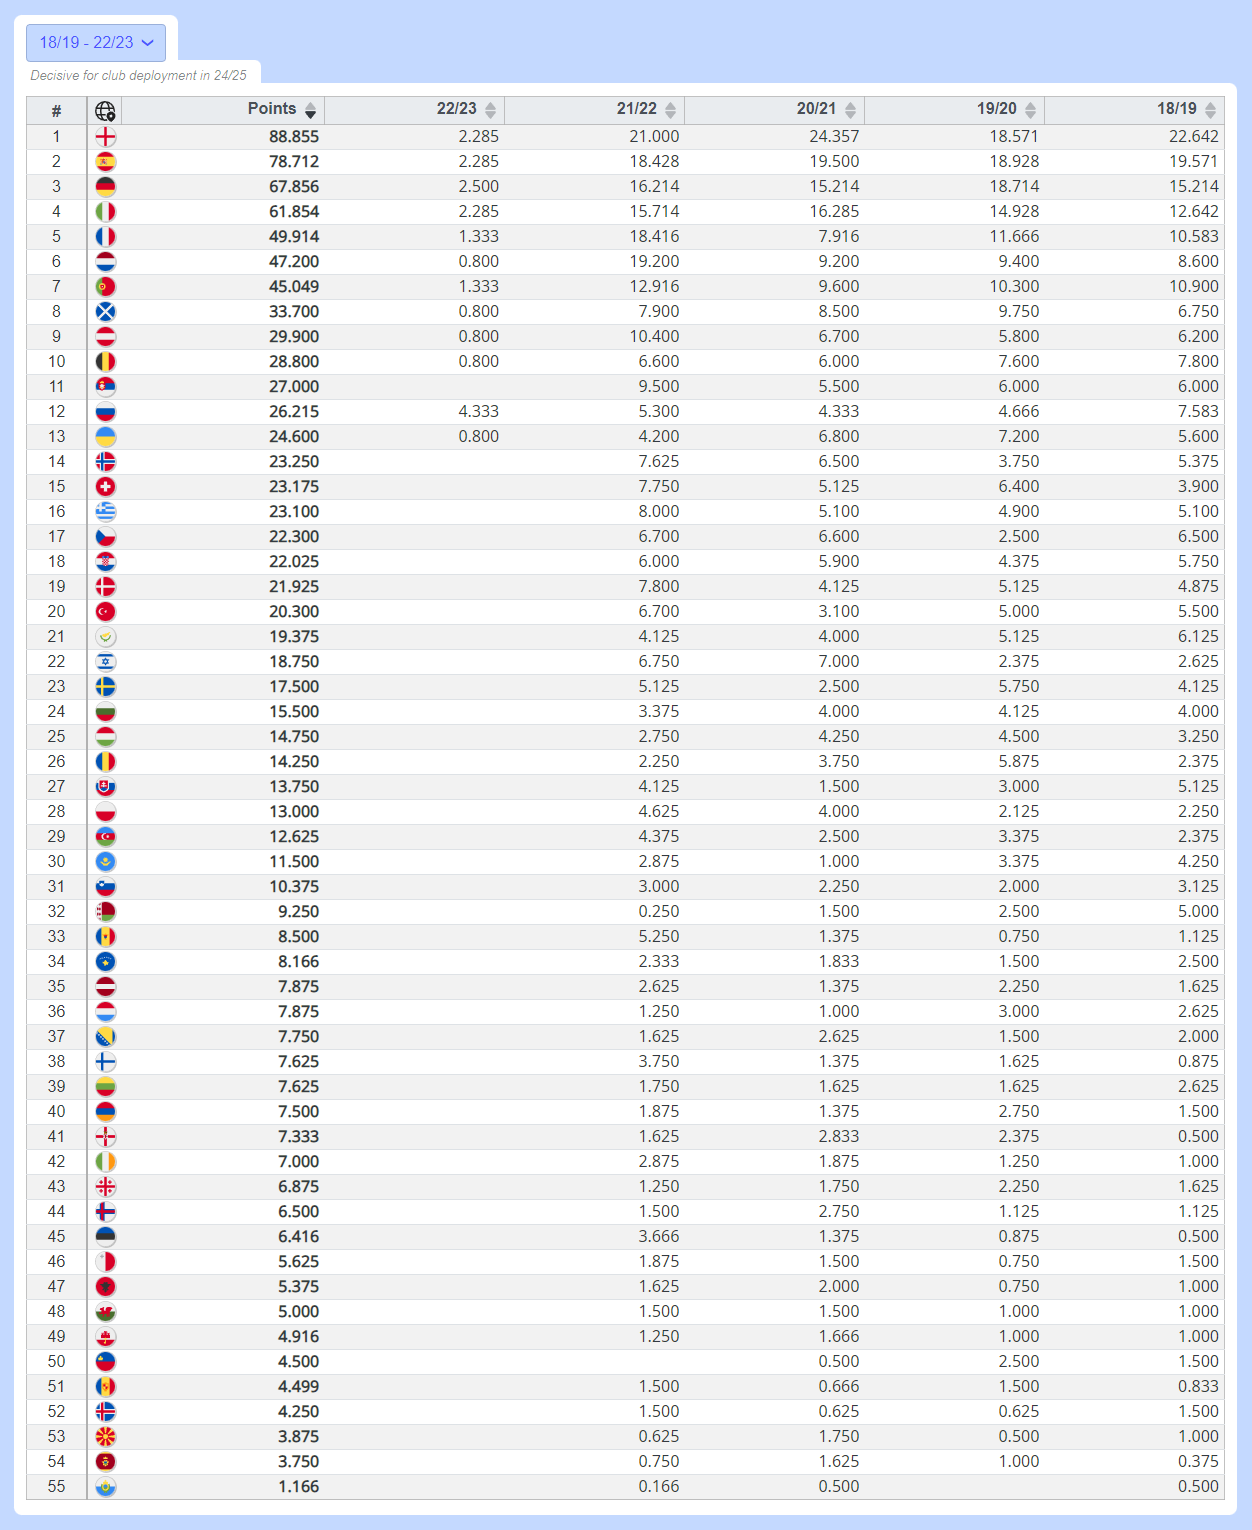Viewport: 1252px width, 1530px height.
Task: Select the England flag in row 1
Action: [x=105, y=137]
